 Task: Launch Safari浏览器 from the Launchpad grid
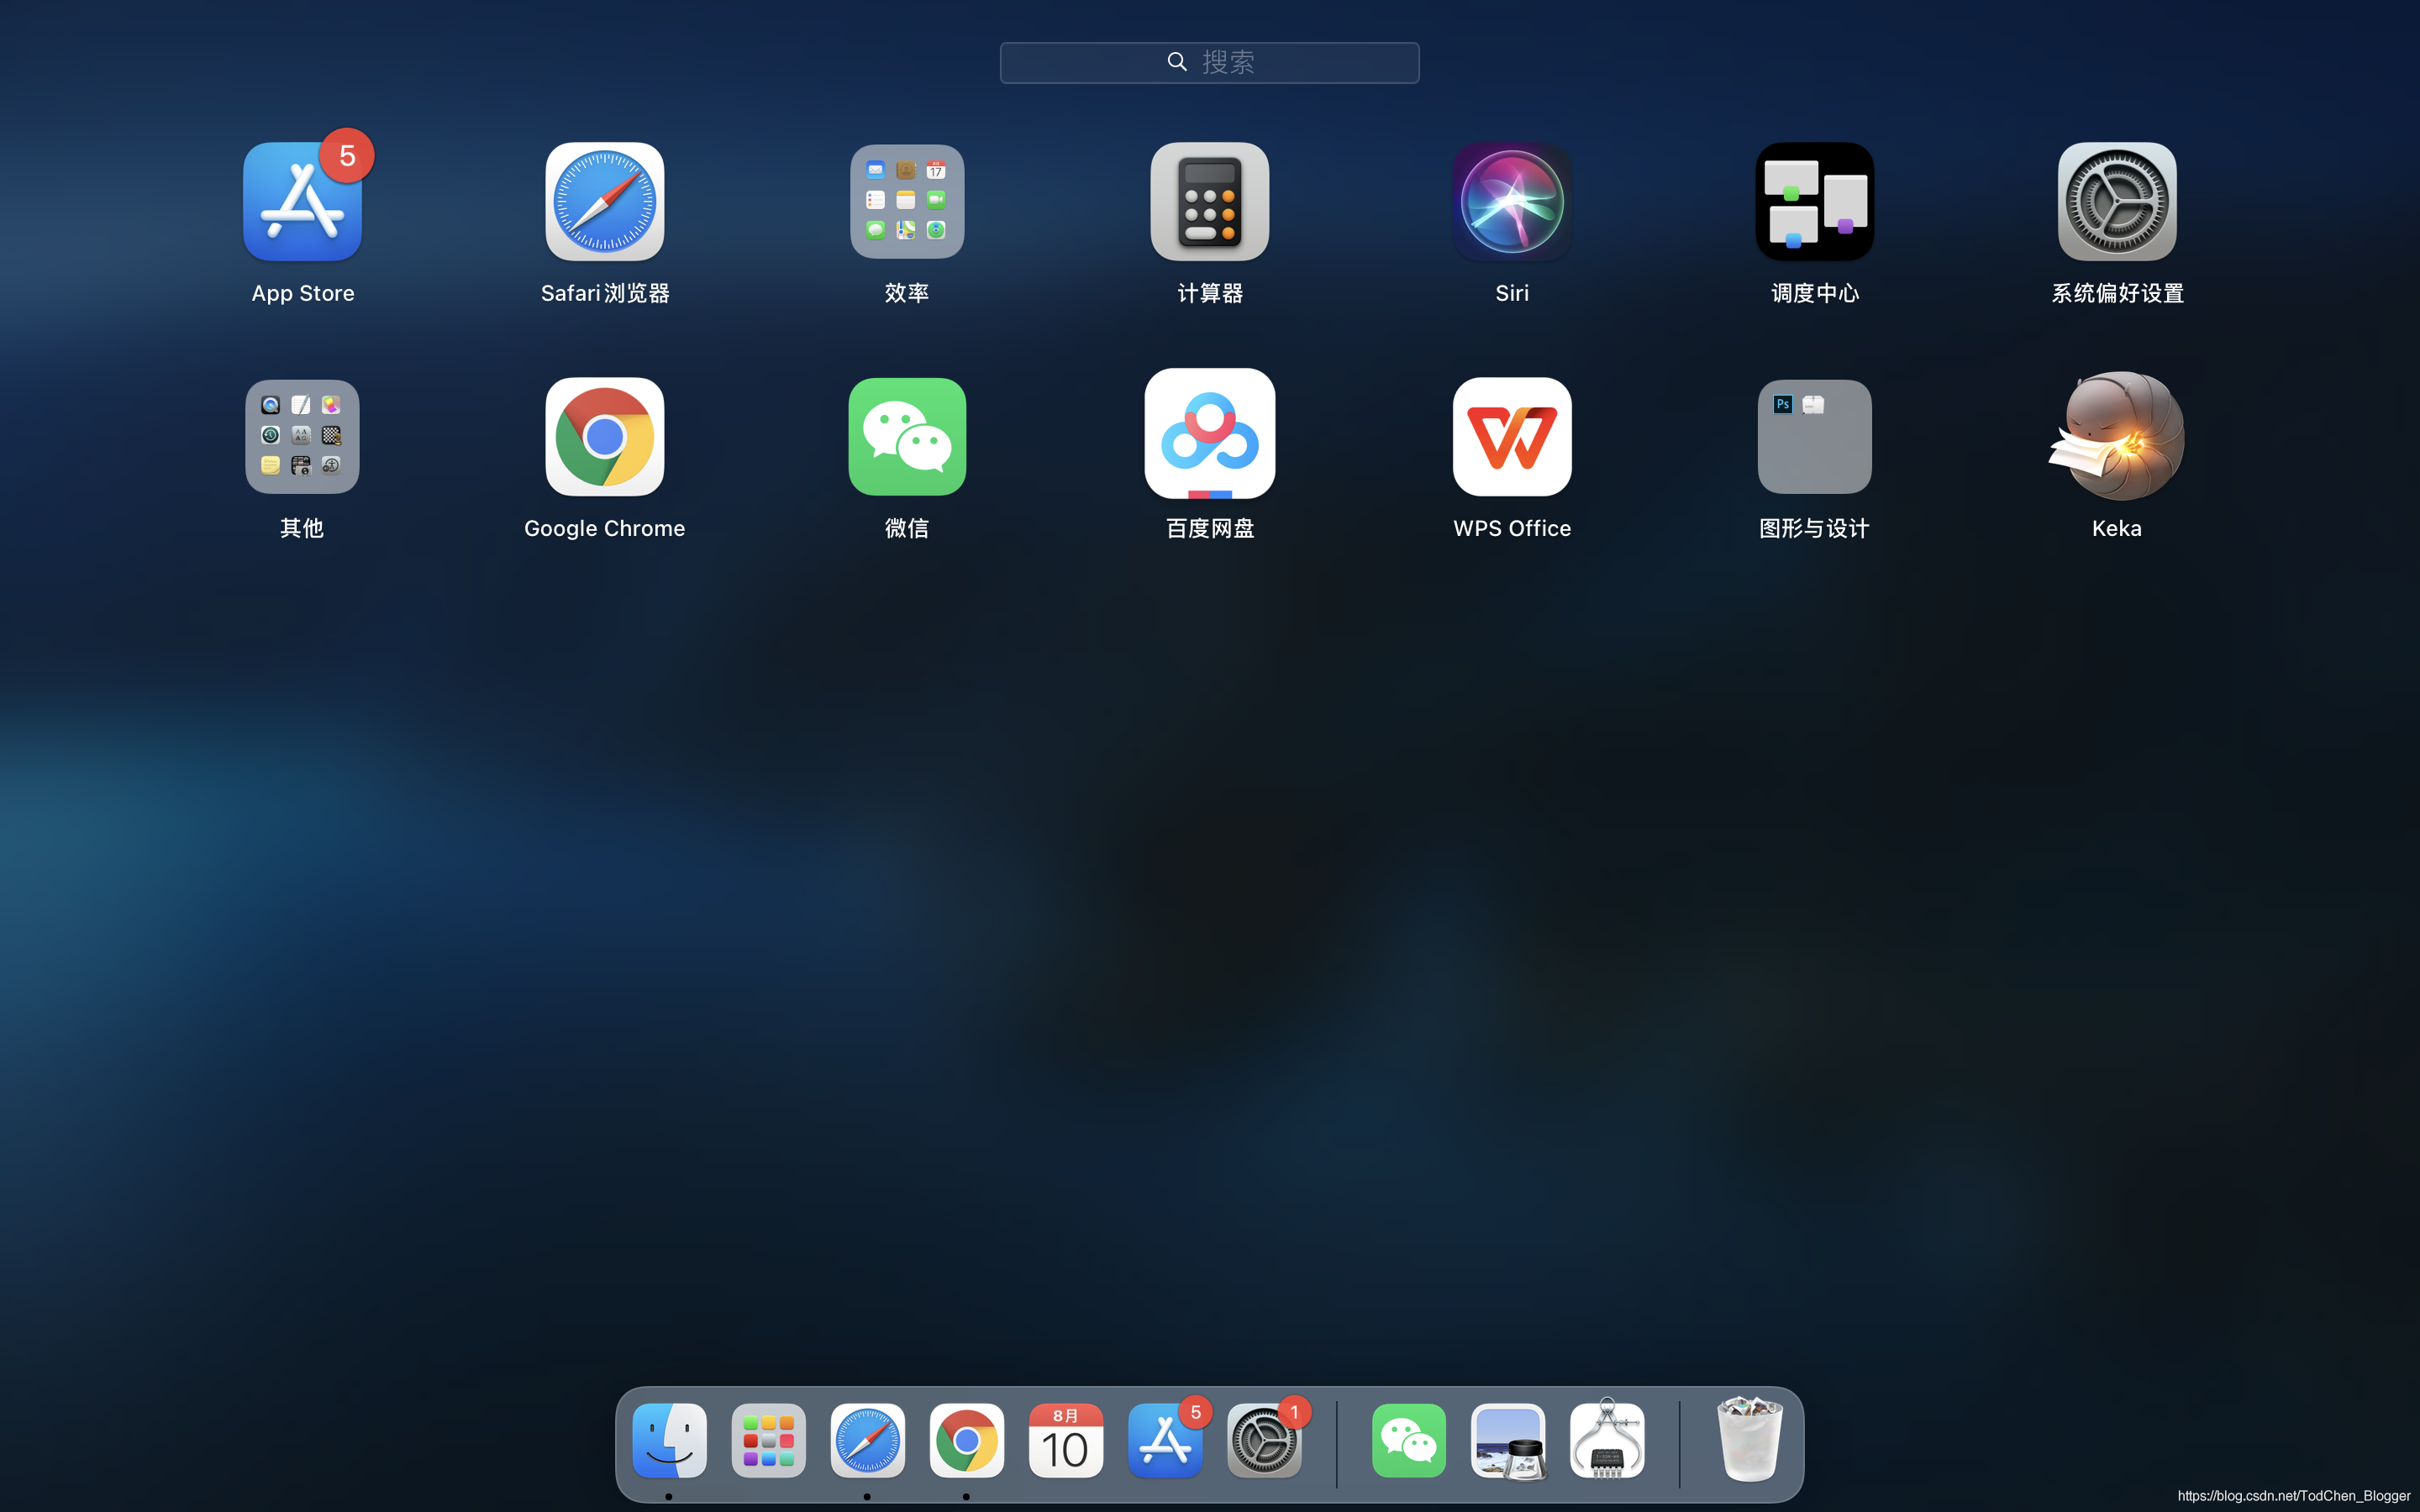click(x=604, y=202)
